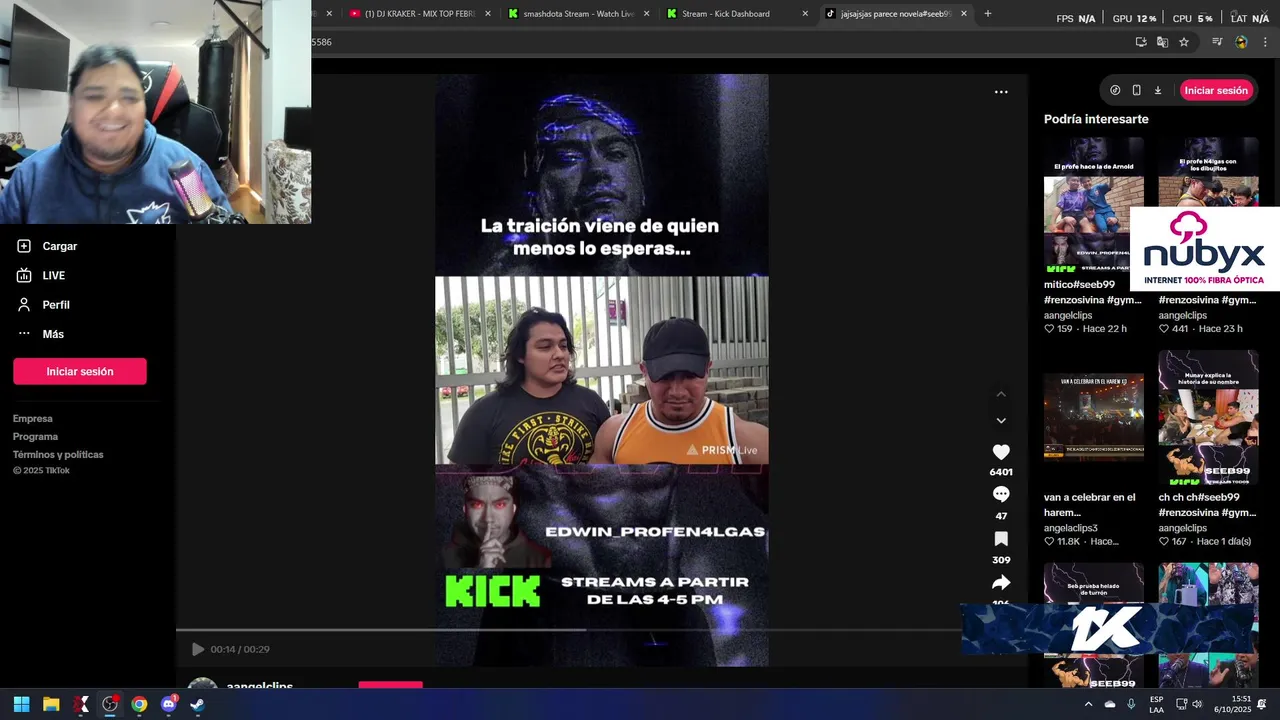Click the download icon in top pill

[1158, 90]
